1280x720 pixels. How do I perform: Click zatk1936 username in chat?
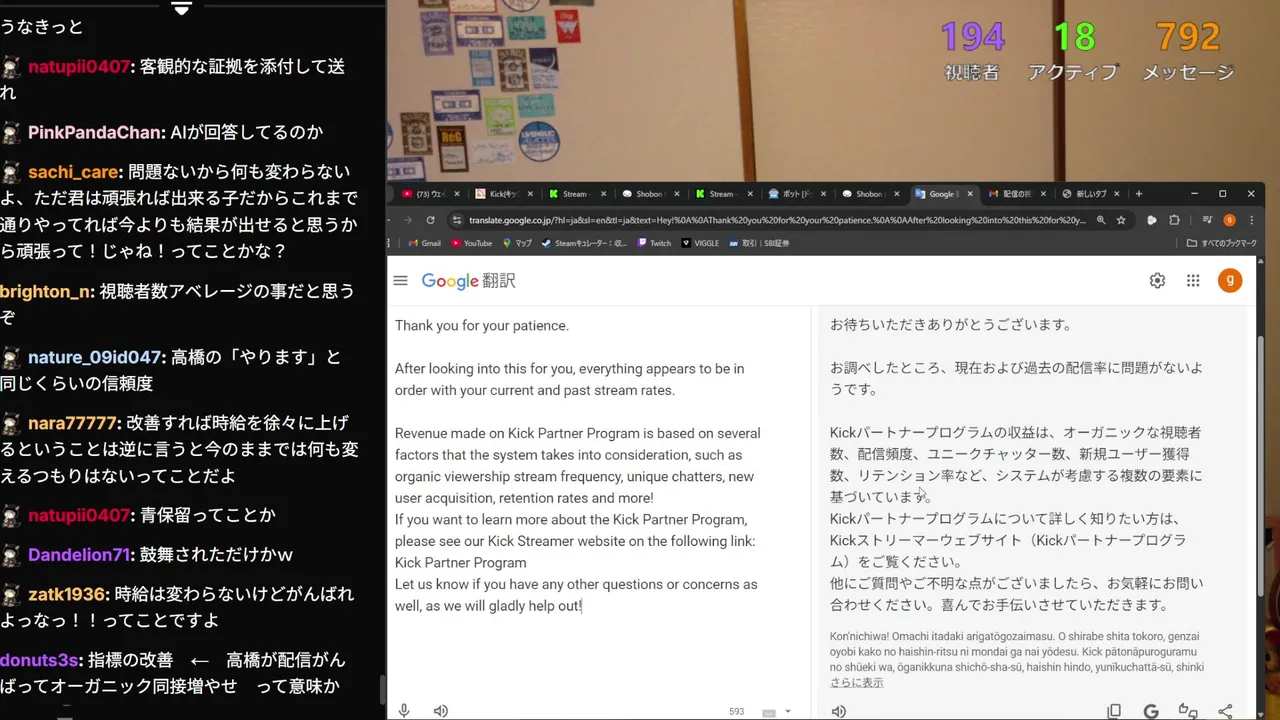67,594
